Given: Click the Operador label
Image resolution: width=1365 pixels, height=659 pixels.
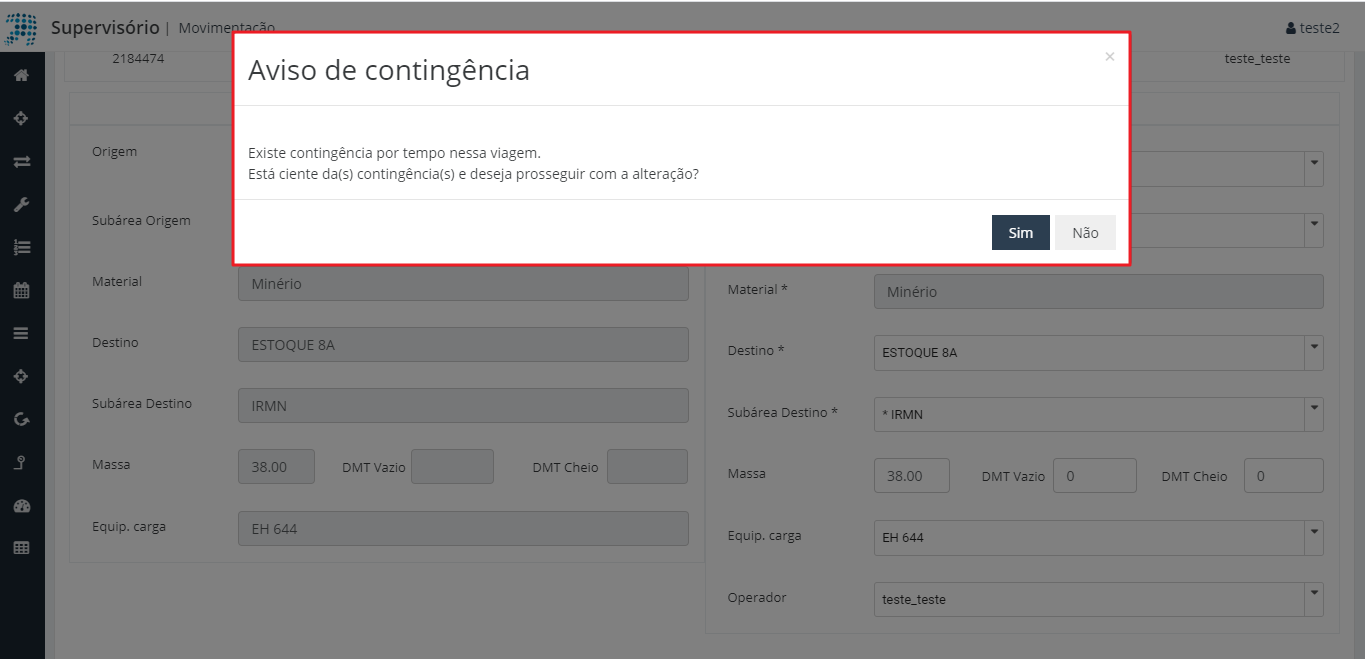Looking at the screenshot, I should 757,597.
